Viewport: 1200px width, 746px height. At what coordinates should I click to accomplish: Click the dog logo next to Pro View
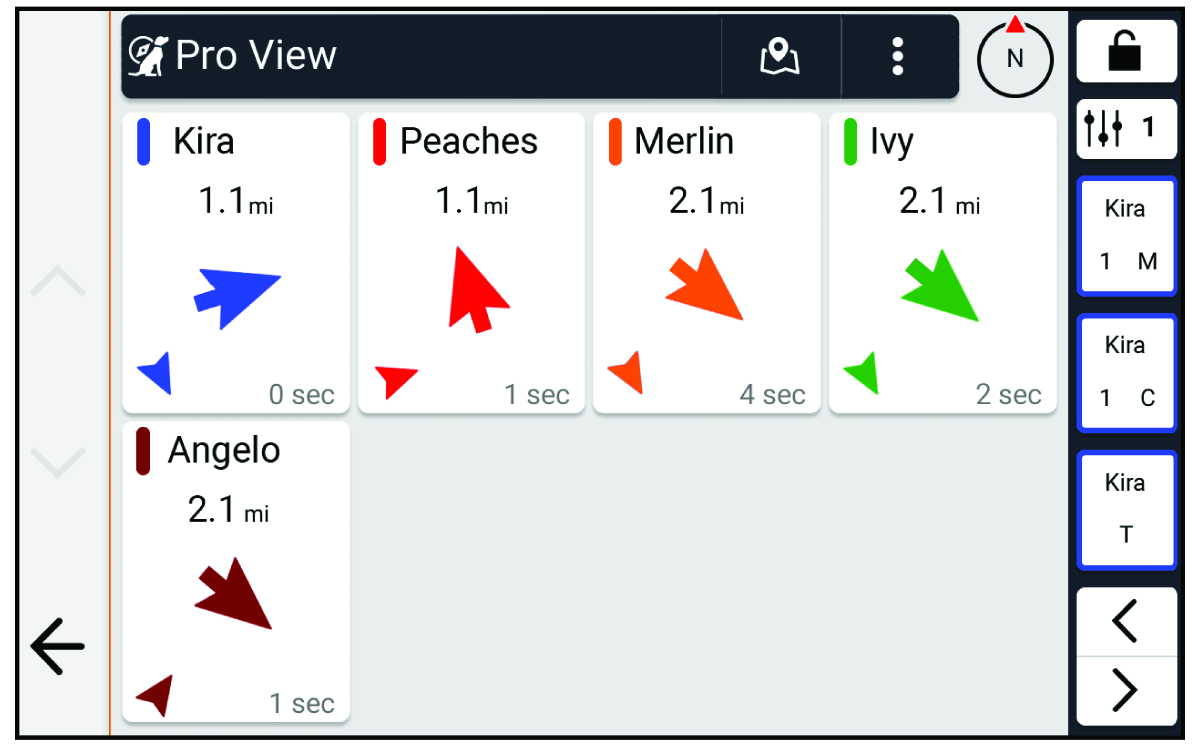pos(149,56)
